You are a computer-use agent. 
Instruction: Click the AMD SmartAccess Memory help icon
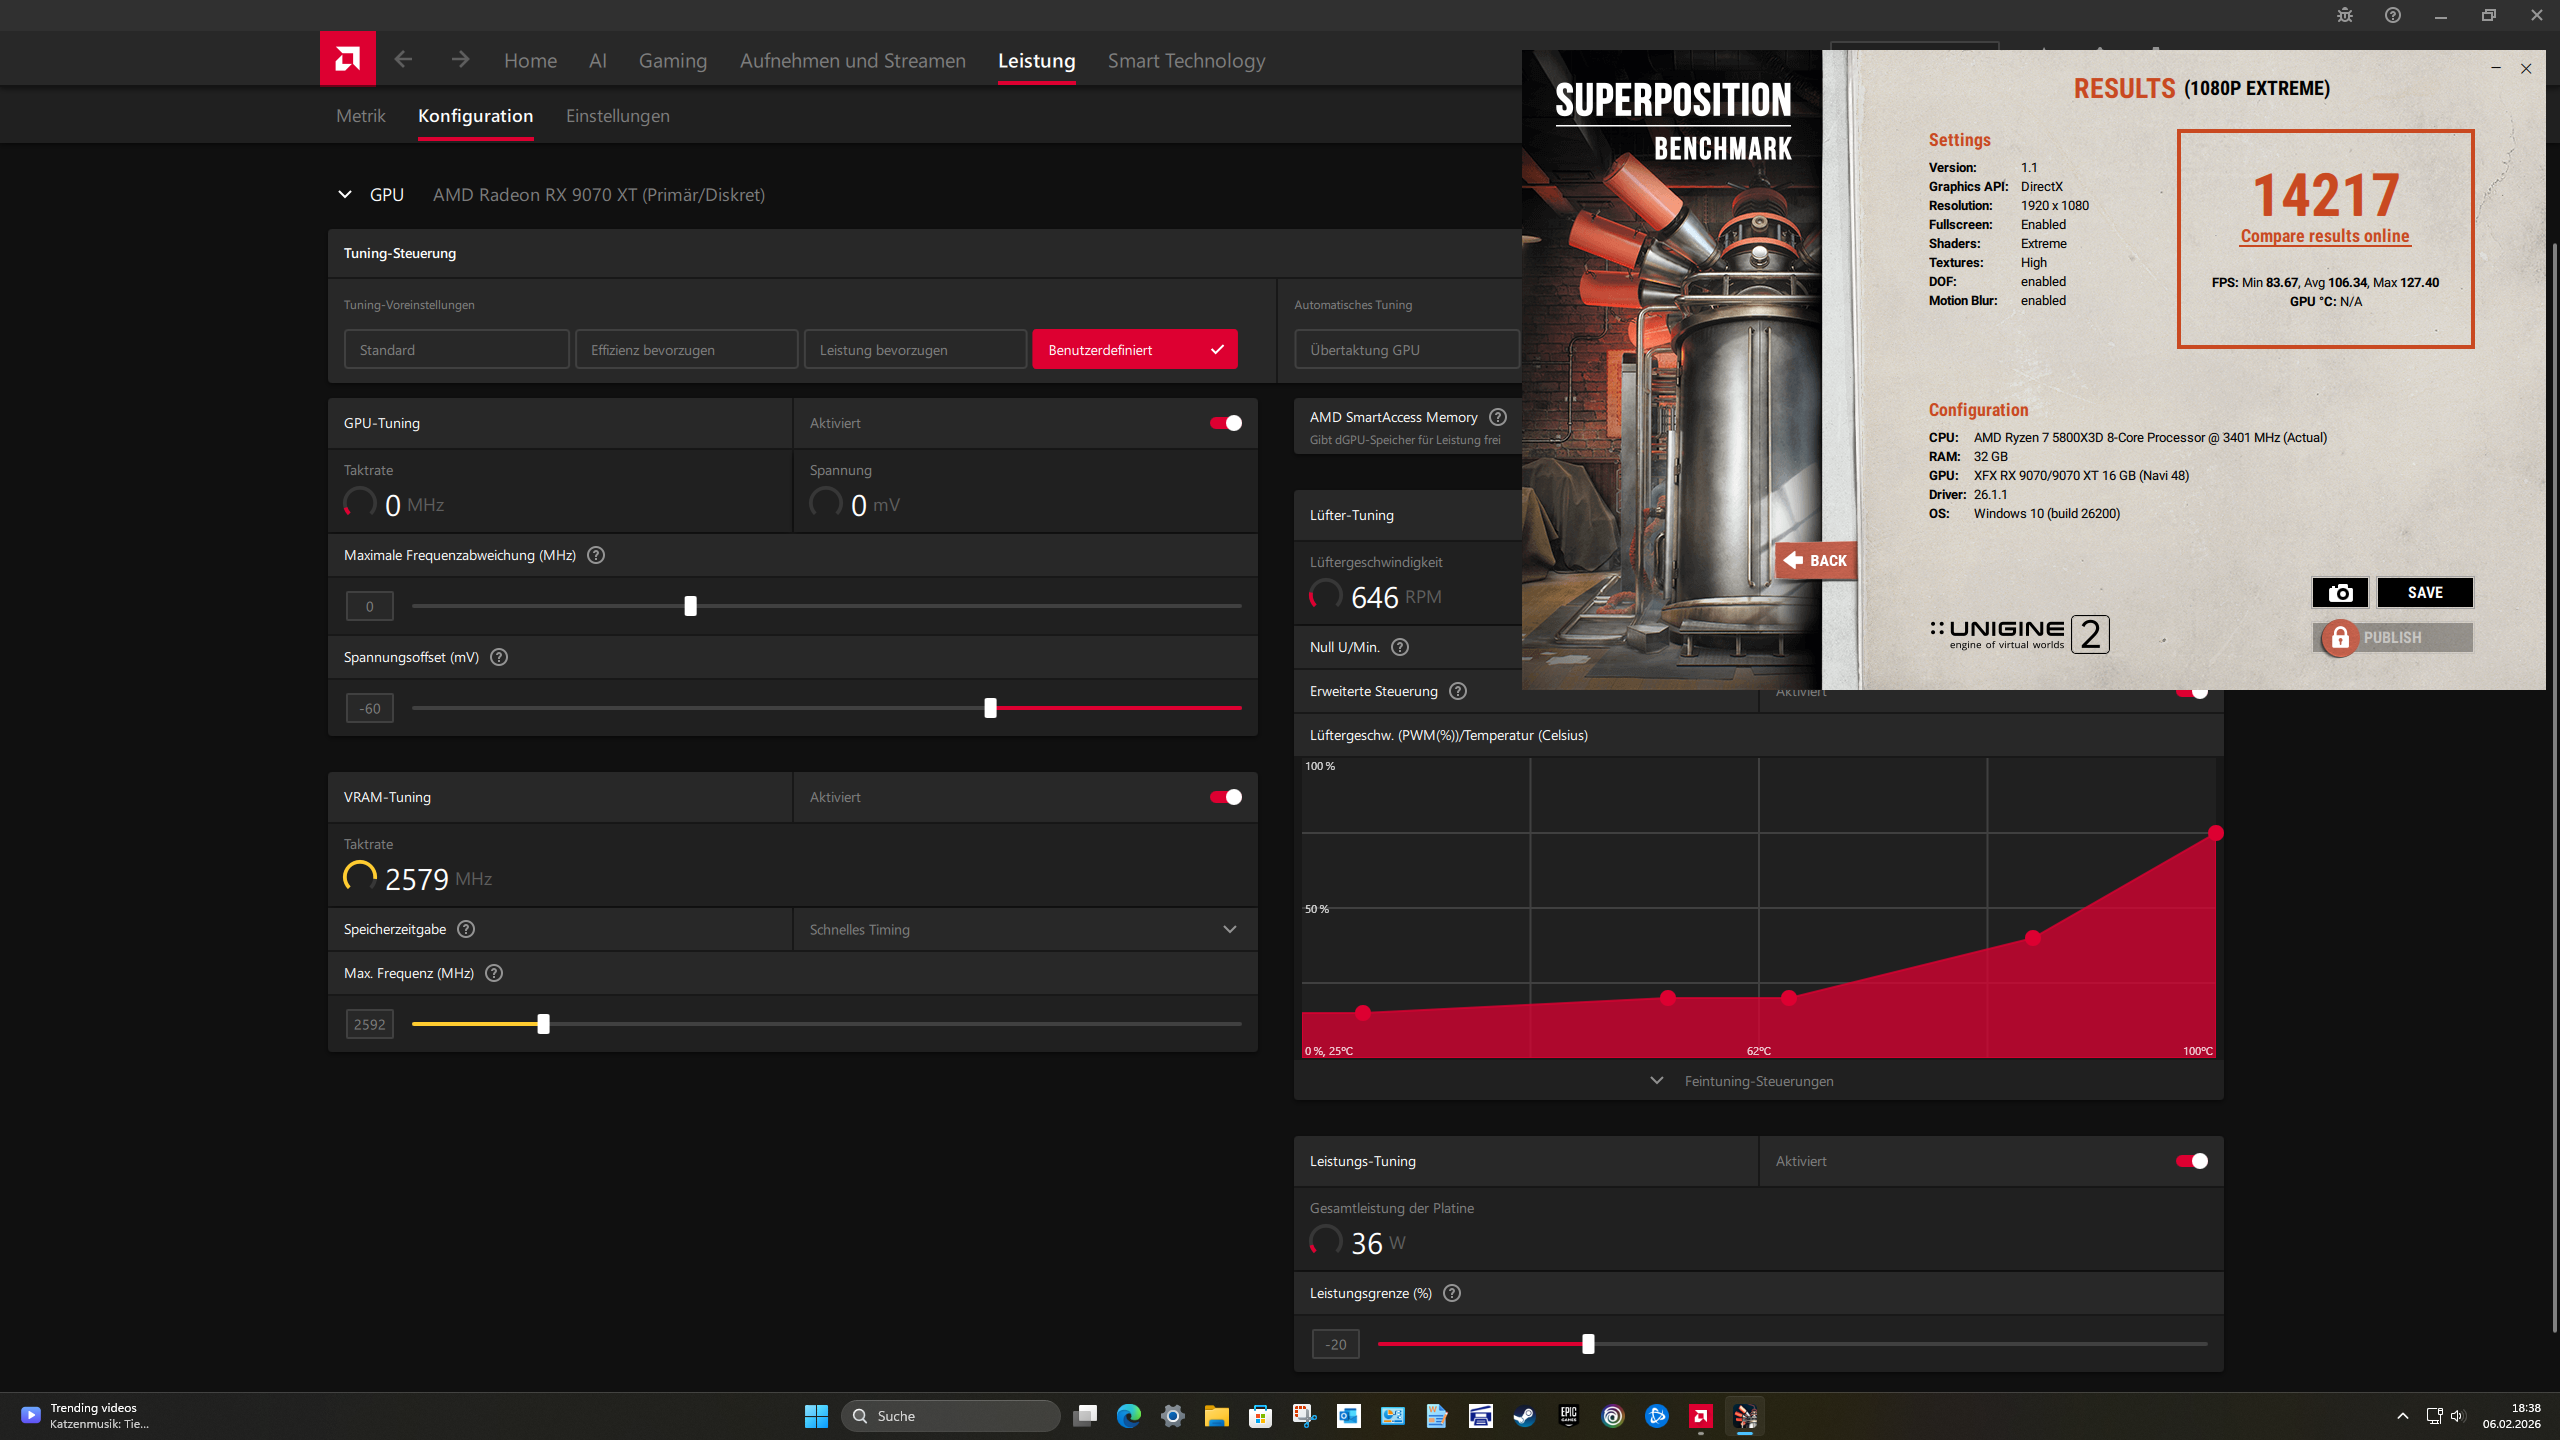pyautogui.click(x=1497, y=417)
